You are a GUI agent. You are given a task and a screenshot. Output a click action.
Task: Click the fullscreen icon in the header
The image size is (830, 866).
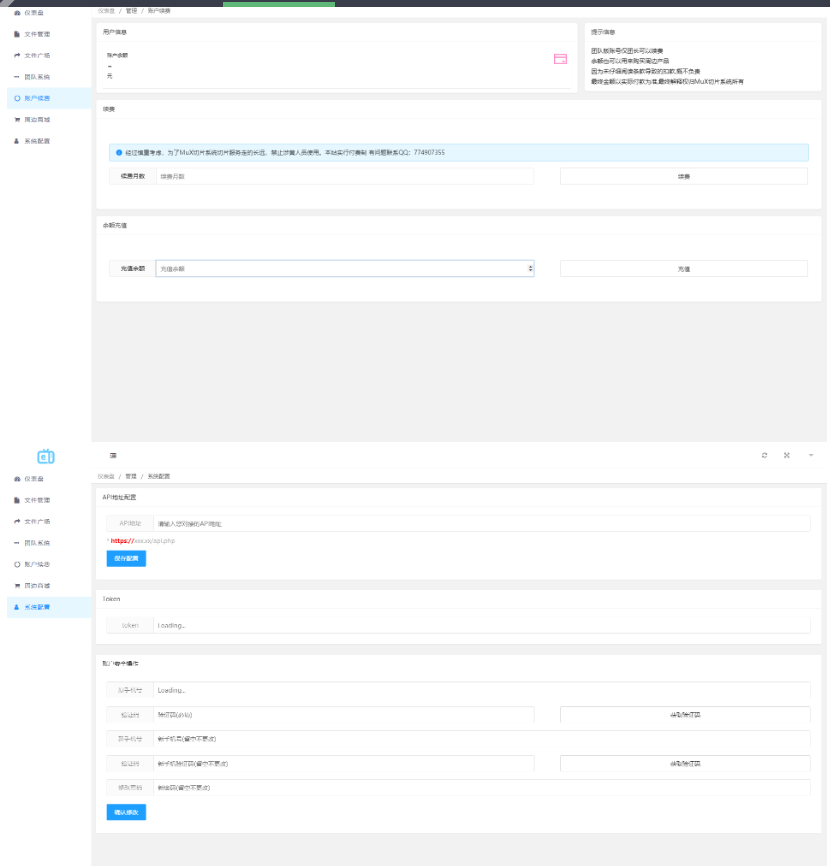coord(787,455)
